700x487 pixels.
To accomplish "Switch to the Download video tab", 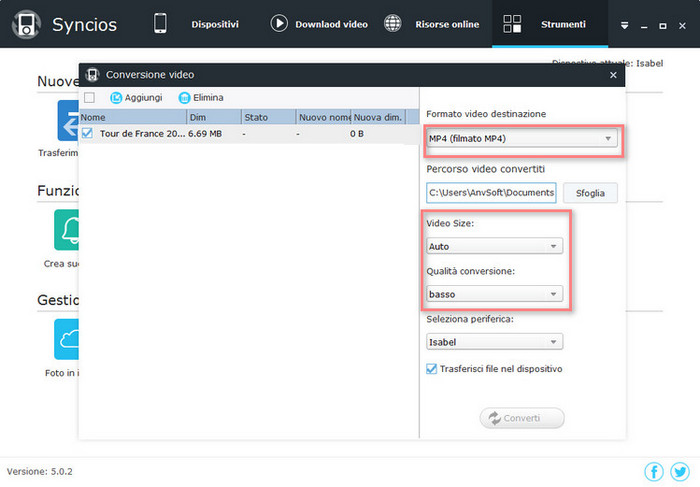I will 331,25.
